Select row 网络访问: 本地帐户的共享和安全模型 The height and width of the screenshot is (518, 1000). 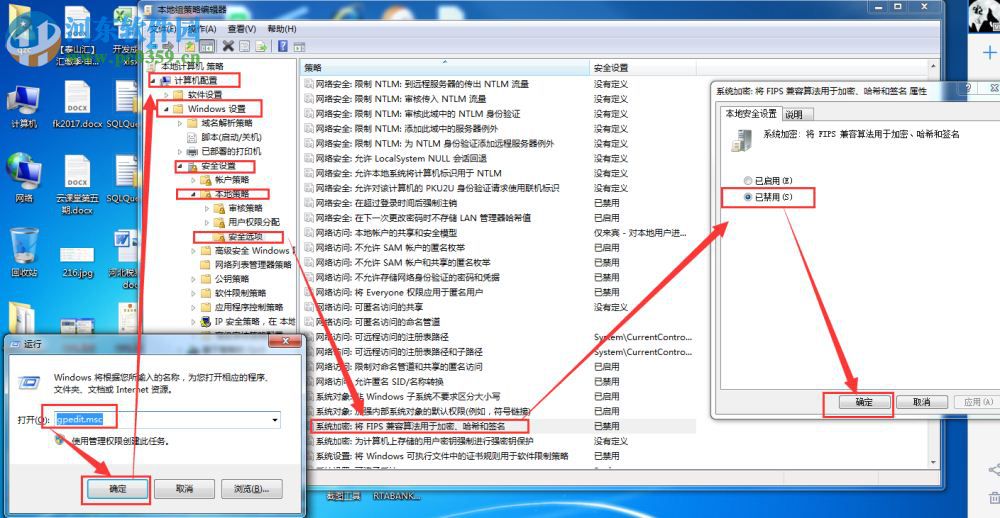coord(499,233)
